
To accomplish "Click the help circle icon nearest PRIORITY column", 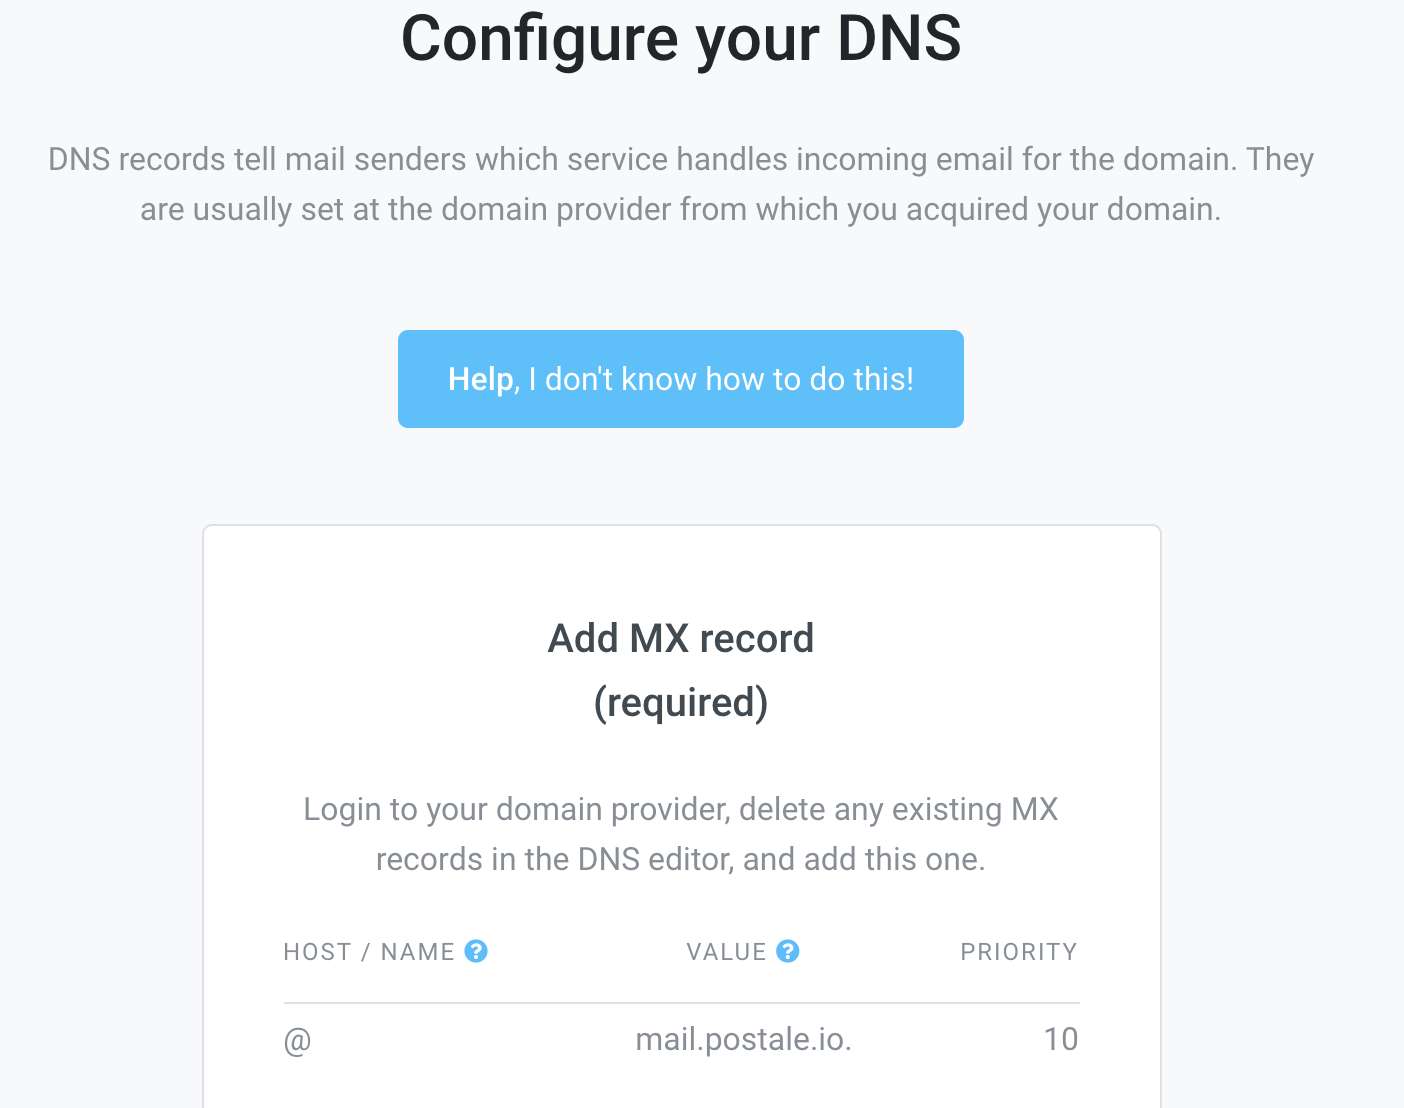I will [x=789, y=951].
